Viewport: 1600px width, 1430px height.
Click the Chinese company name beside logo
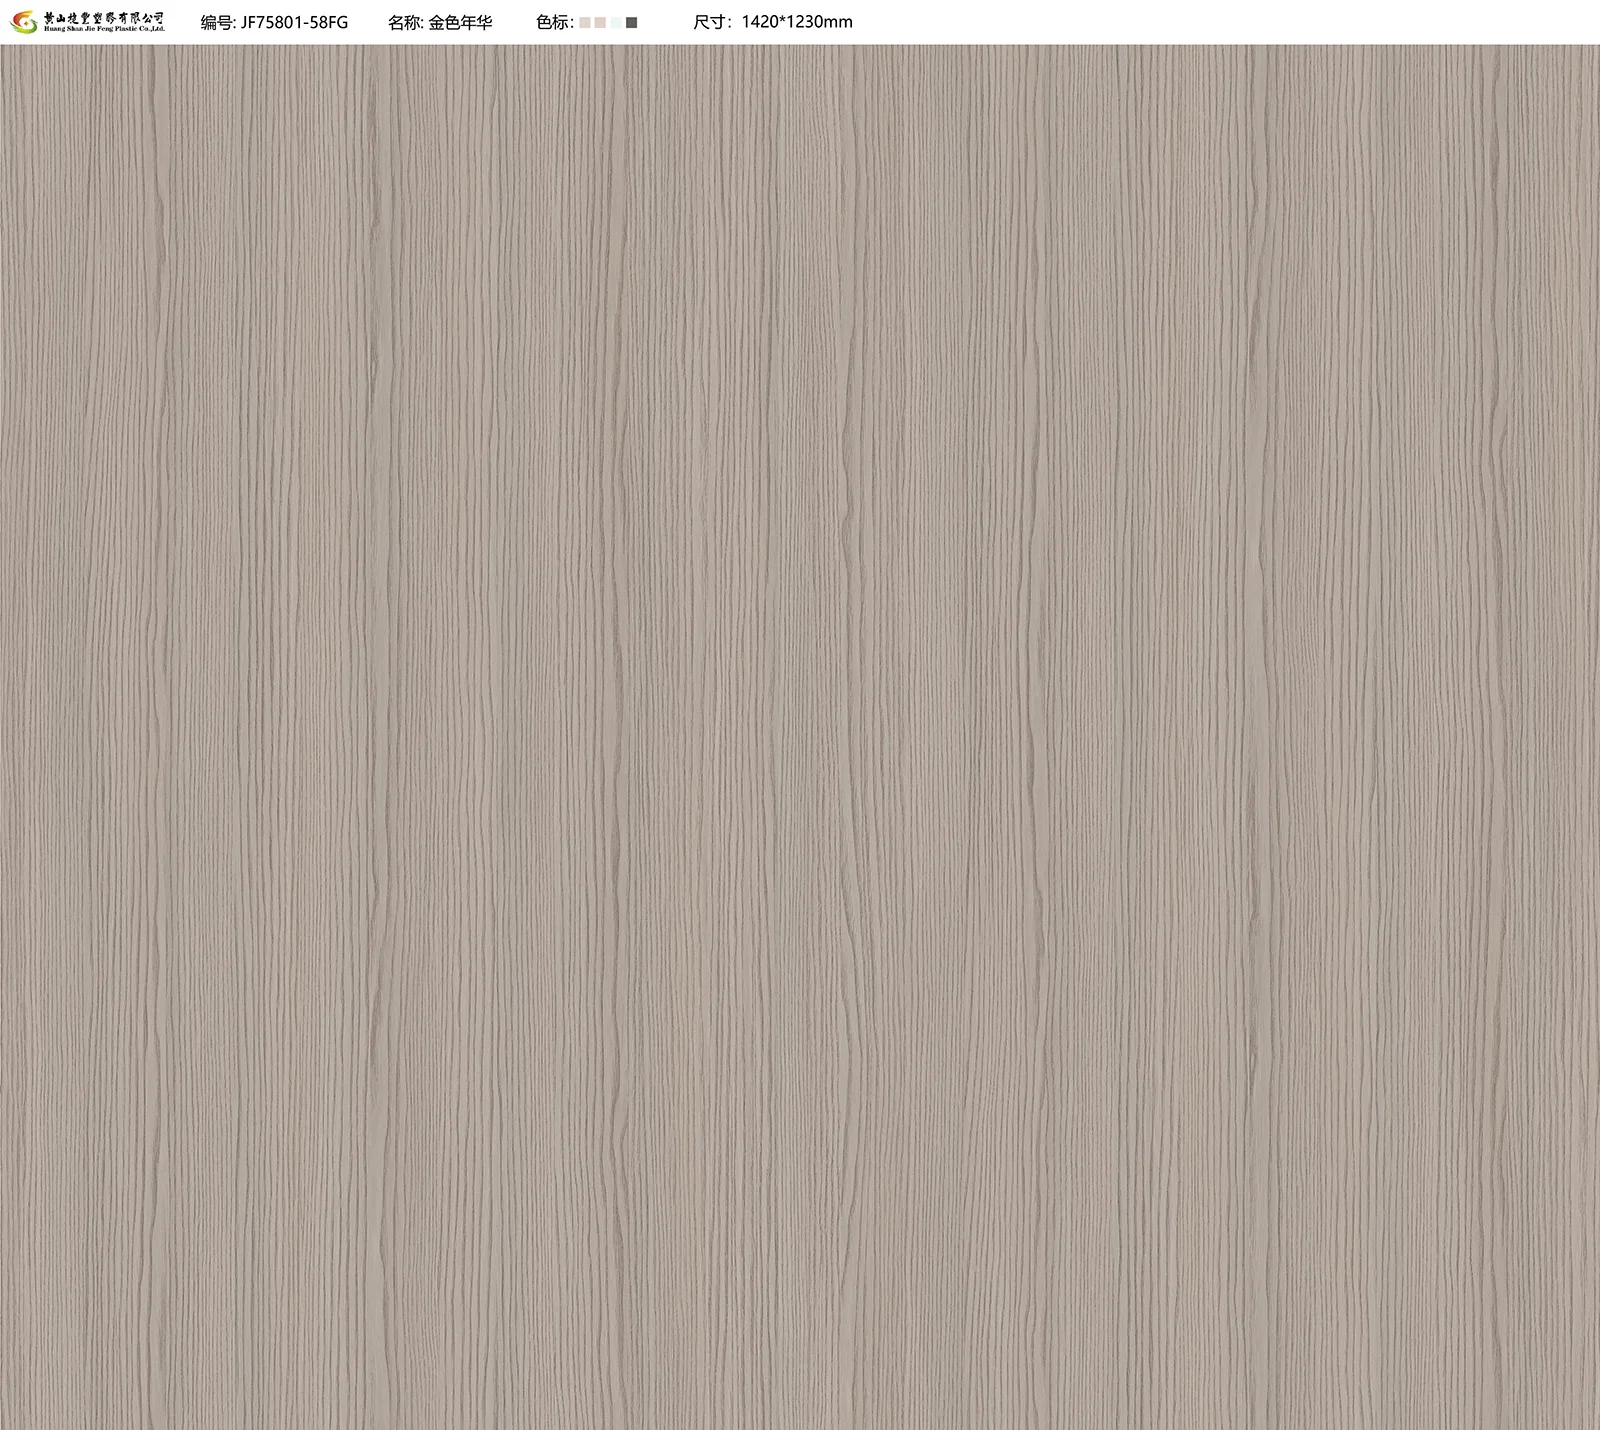click(x=104, y=18)
